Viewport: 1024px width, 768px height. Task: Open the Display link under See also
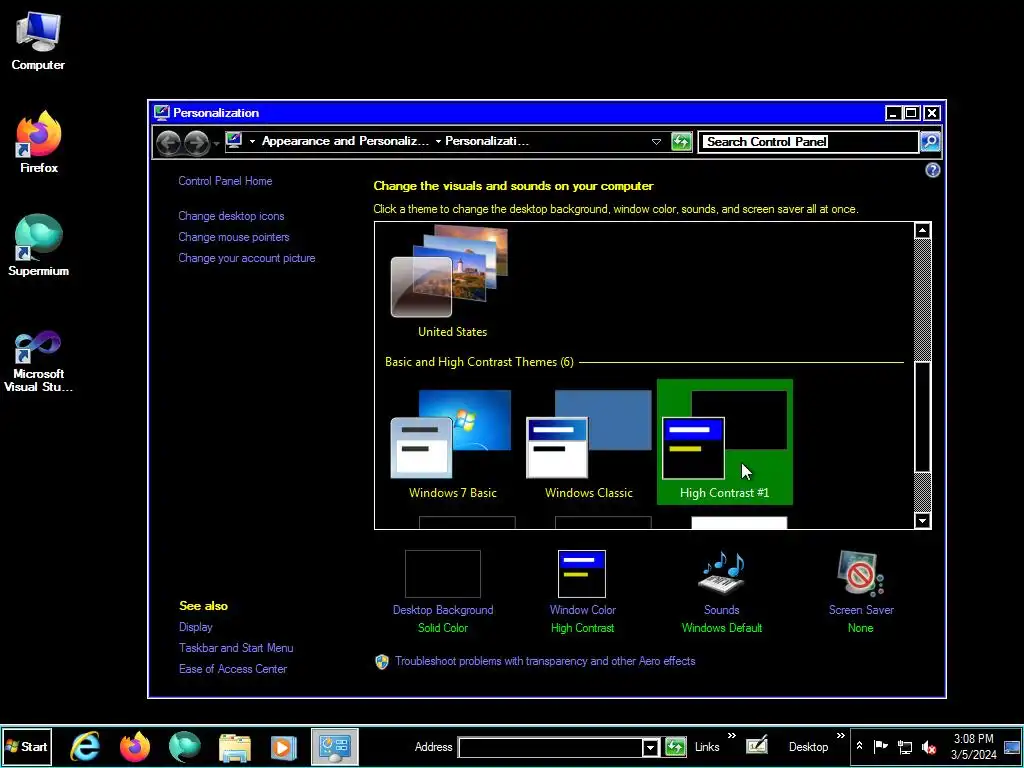tap(196, 627)
